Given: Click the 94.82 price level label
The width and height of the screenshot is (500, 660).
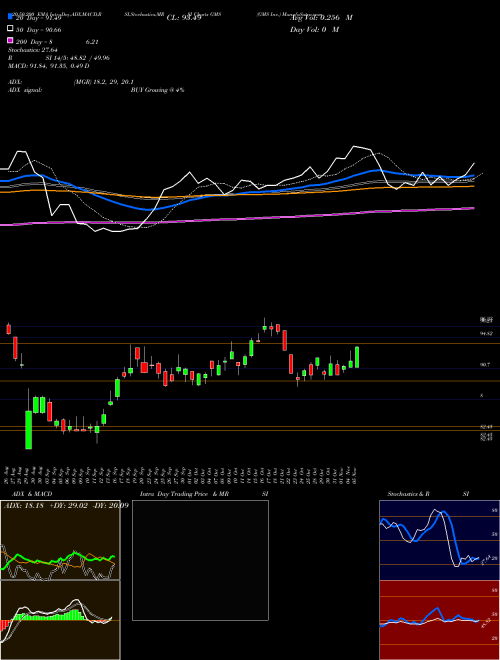Looking at the screenshot, I should click(487, 333).
